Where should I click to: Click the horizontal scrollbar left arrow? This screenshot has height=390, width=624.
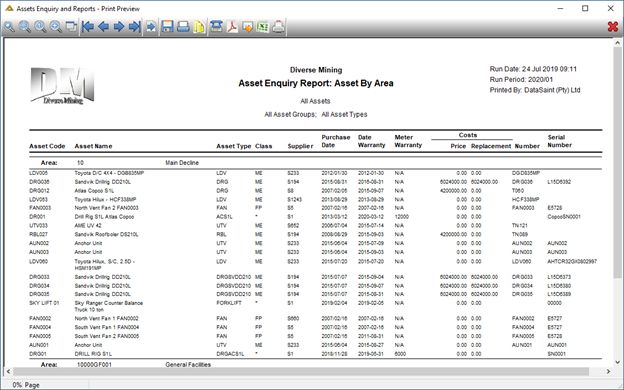click(x=8, y=371)
